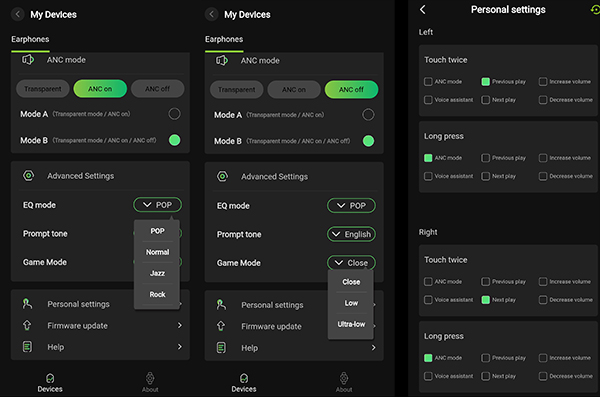
Task: Select ANC off button in middle screen
Action: coord(351,90)
